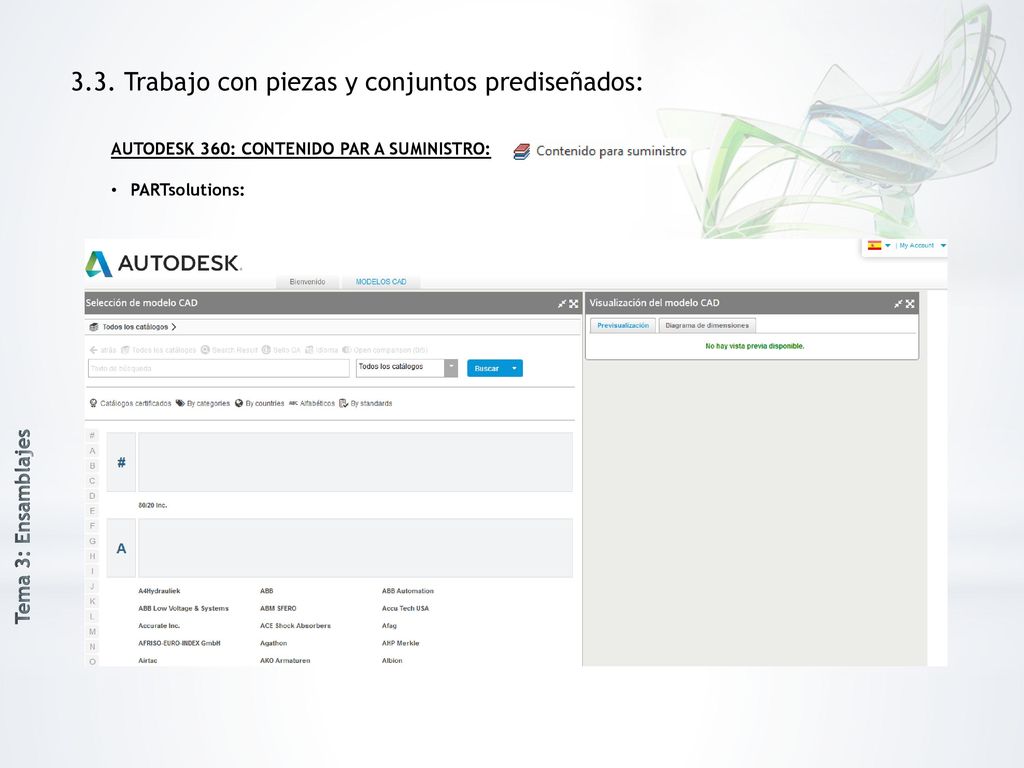Jump to letter C in alphabet index

pyautogui.click(x=92, y=481)
